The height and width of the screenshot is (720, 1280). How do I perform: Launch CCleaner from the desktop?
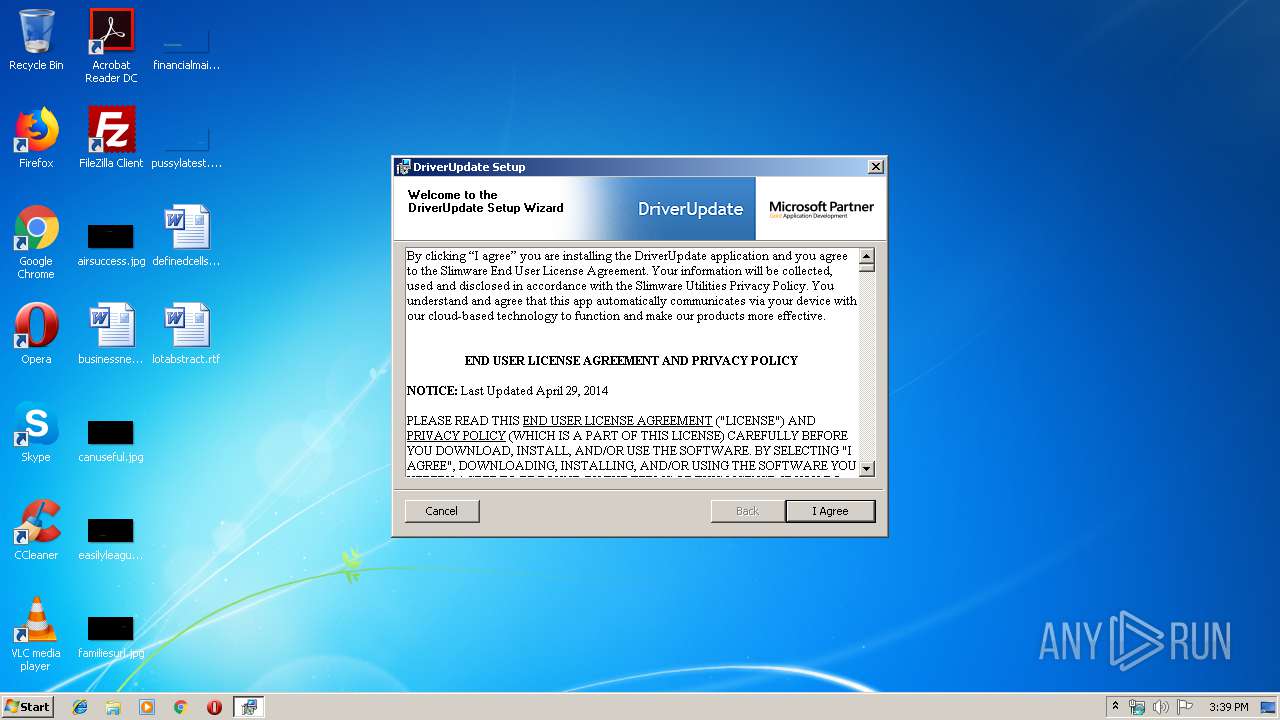[36, 530]
